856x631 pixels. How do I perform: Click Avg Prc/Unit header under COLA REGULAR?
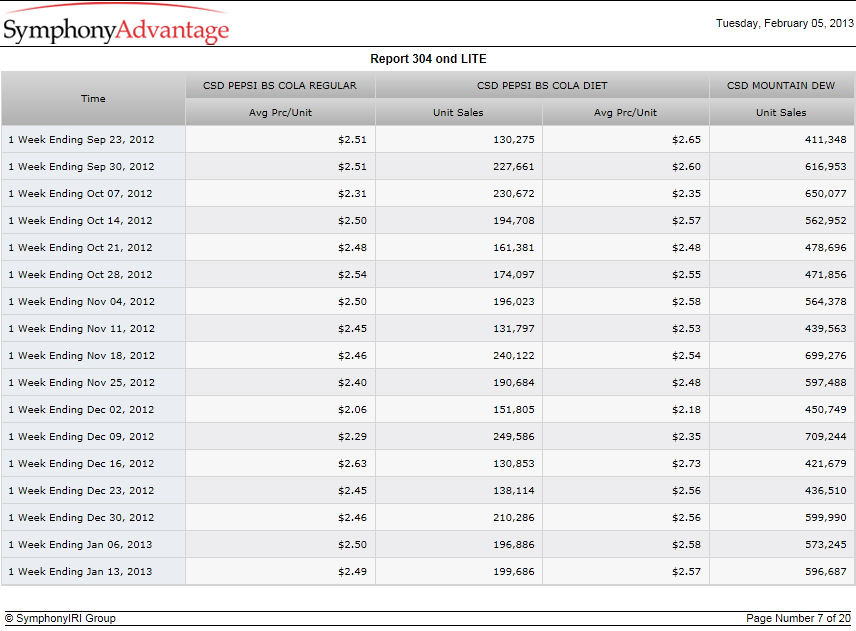point(280,112)
